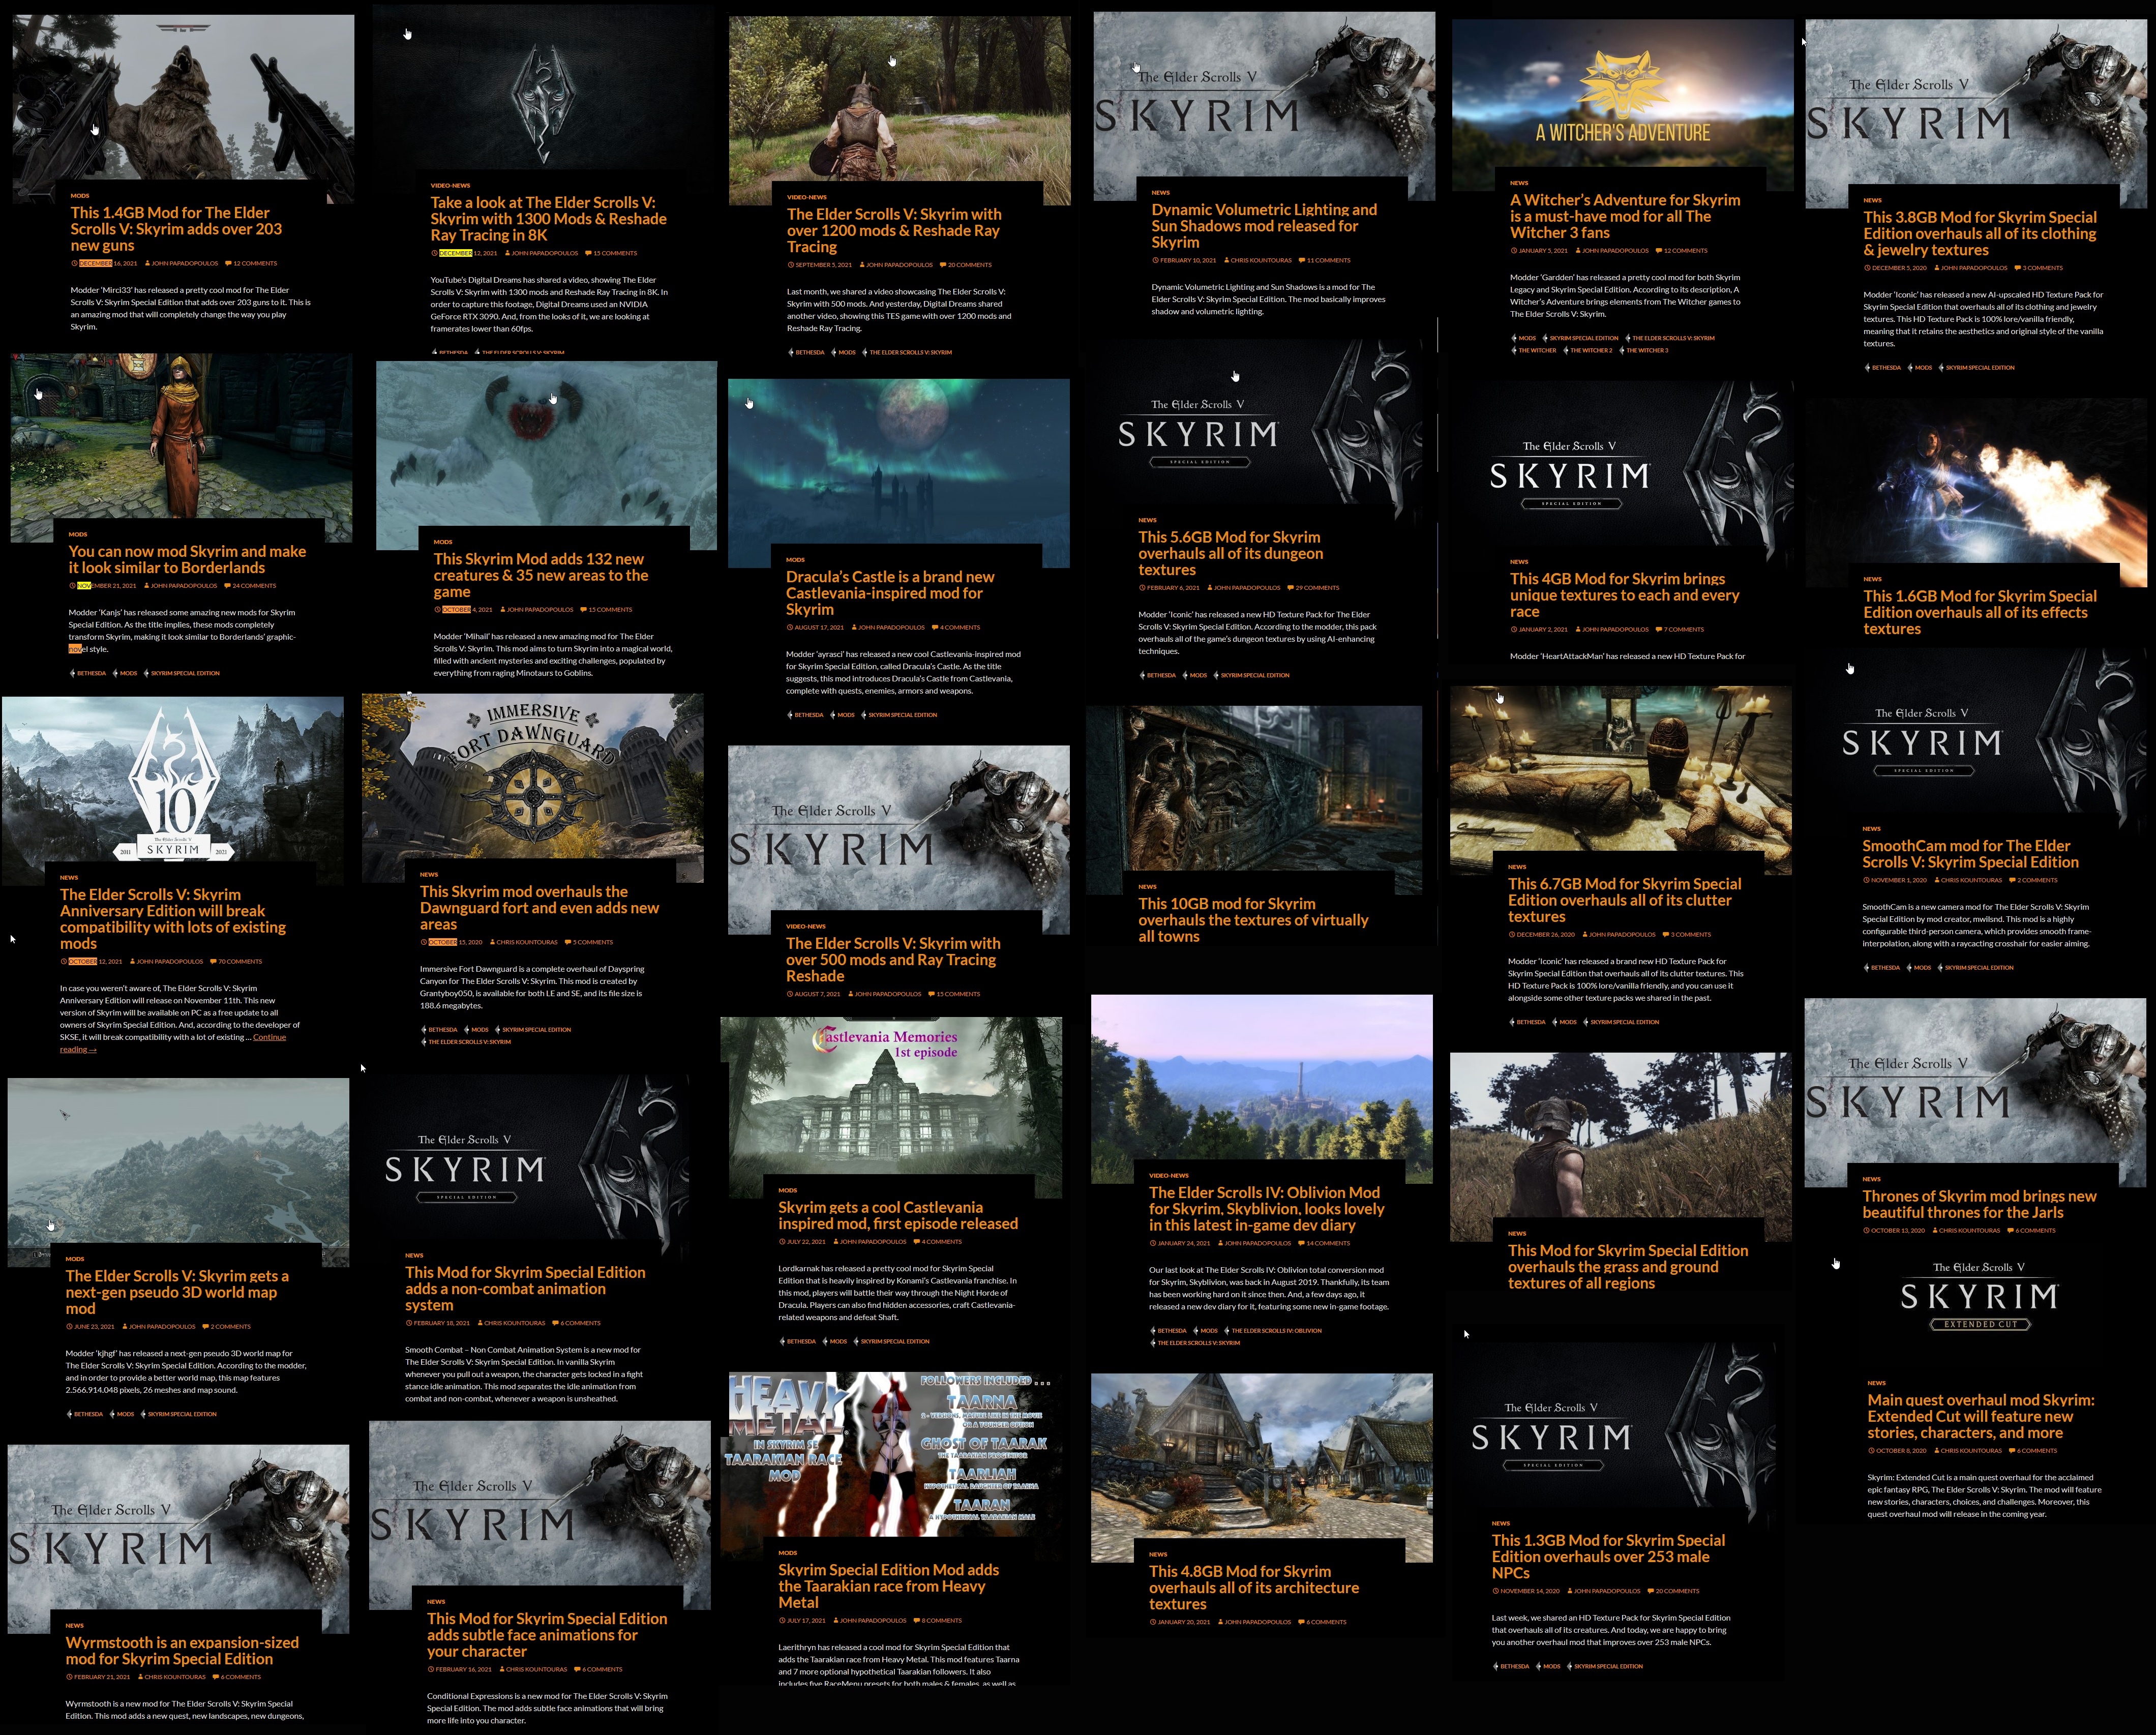This screenshot has height=1735, width=2156.
Task: Select Skyrim Special Edition tag under SmoothCam post
Action: point(1977,968)
